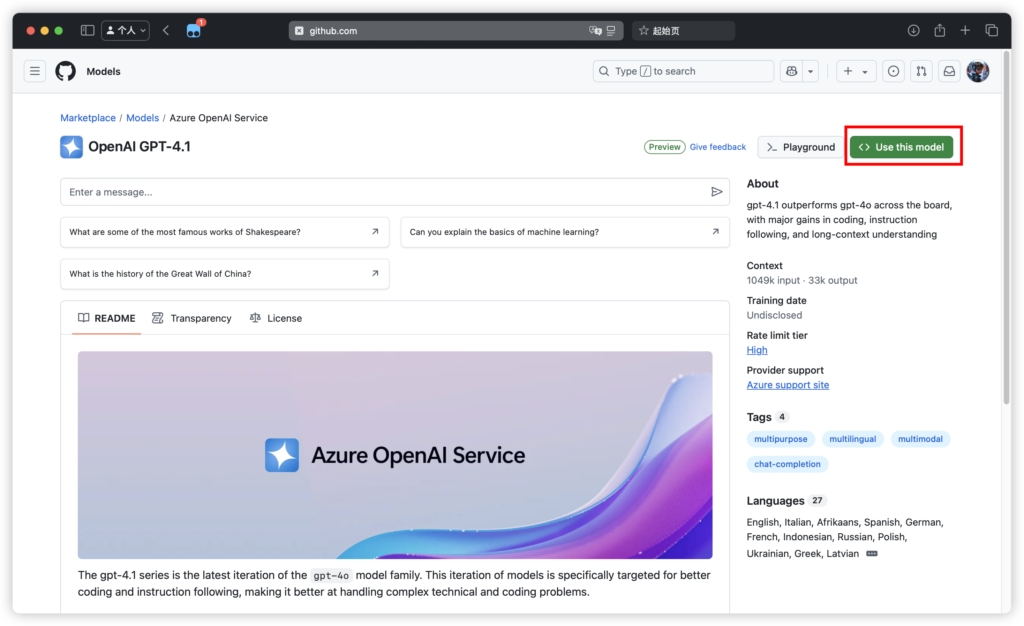The image size is (1024, 626).
Task: Go to GitHub home via Octocat logo
Action: [x=65, y=71]
